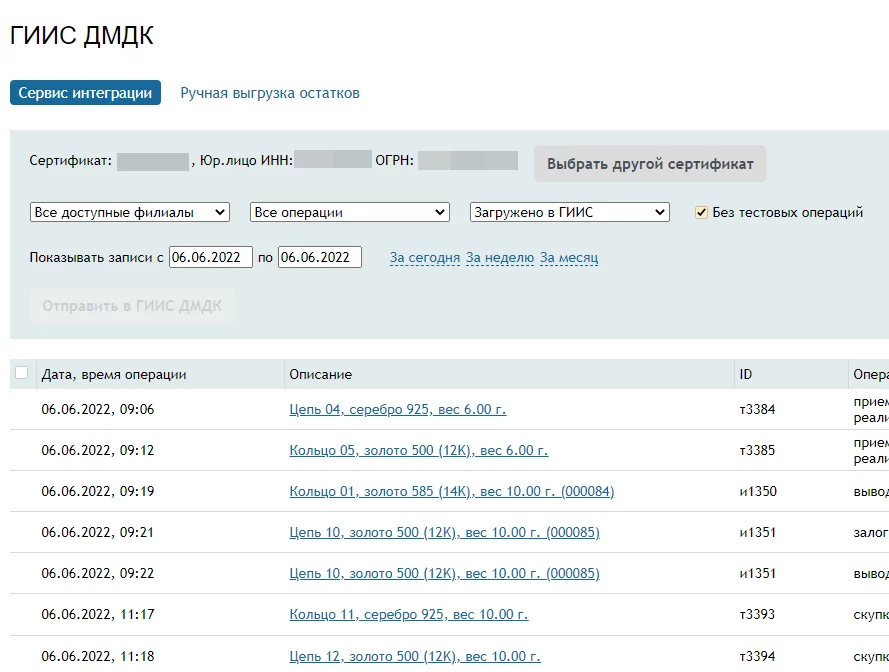Uncheck the Без тестовых операций checkbox
The image size is (889, 672).
[x=701, y=212]
